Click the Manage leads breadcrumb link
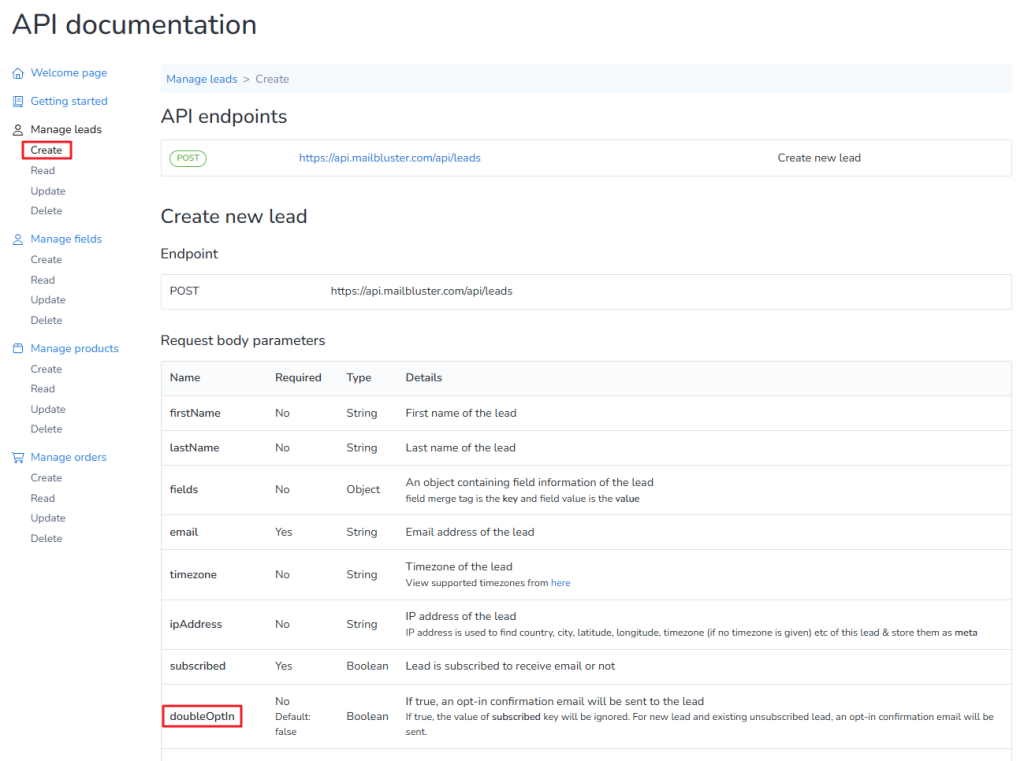Viewport: 1024px width, 761px height. pyautogui.click(x=202, y=78)
